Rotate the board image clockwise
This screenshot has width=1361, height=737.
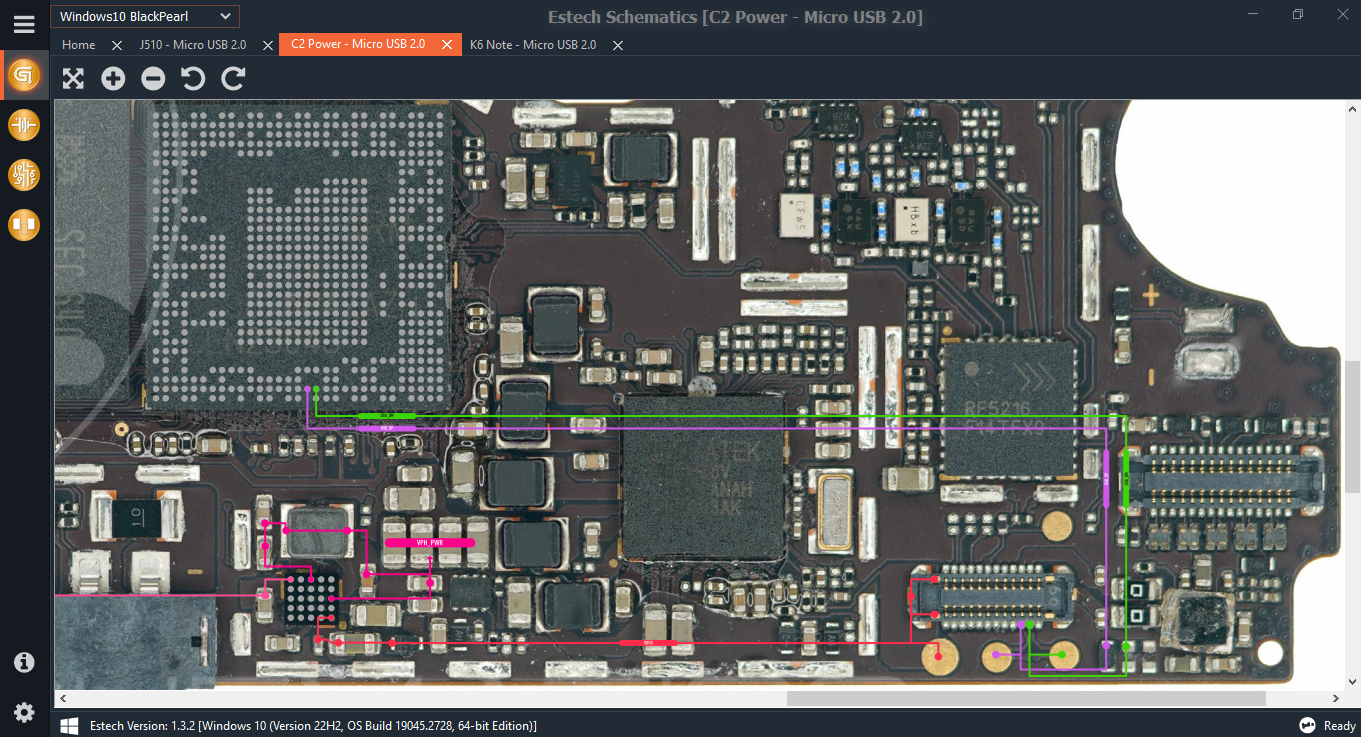(x=233, y=78)
